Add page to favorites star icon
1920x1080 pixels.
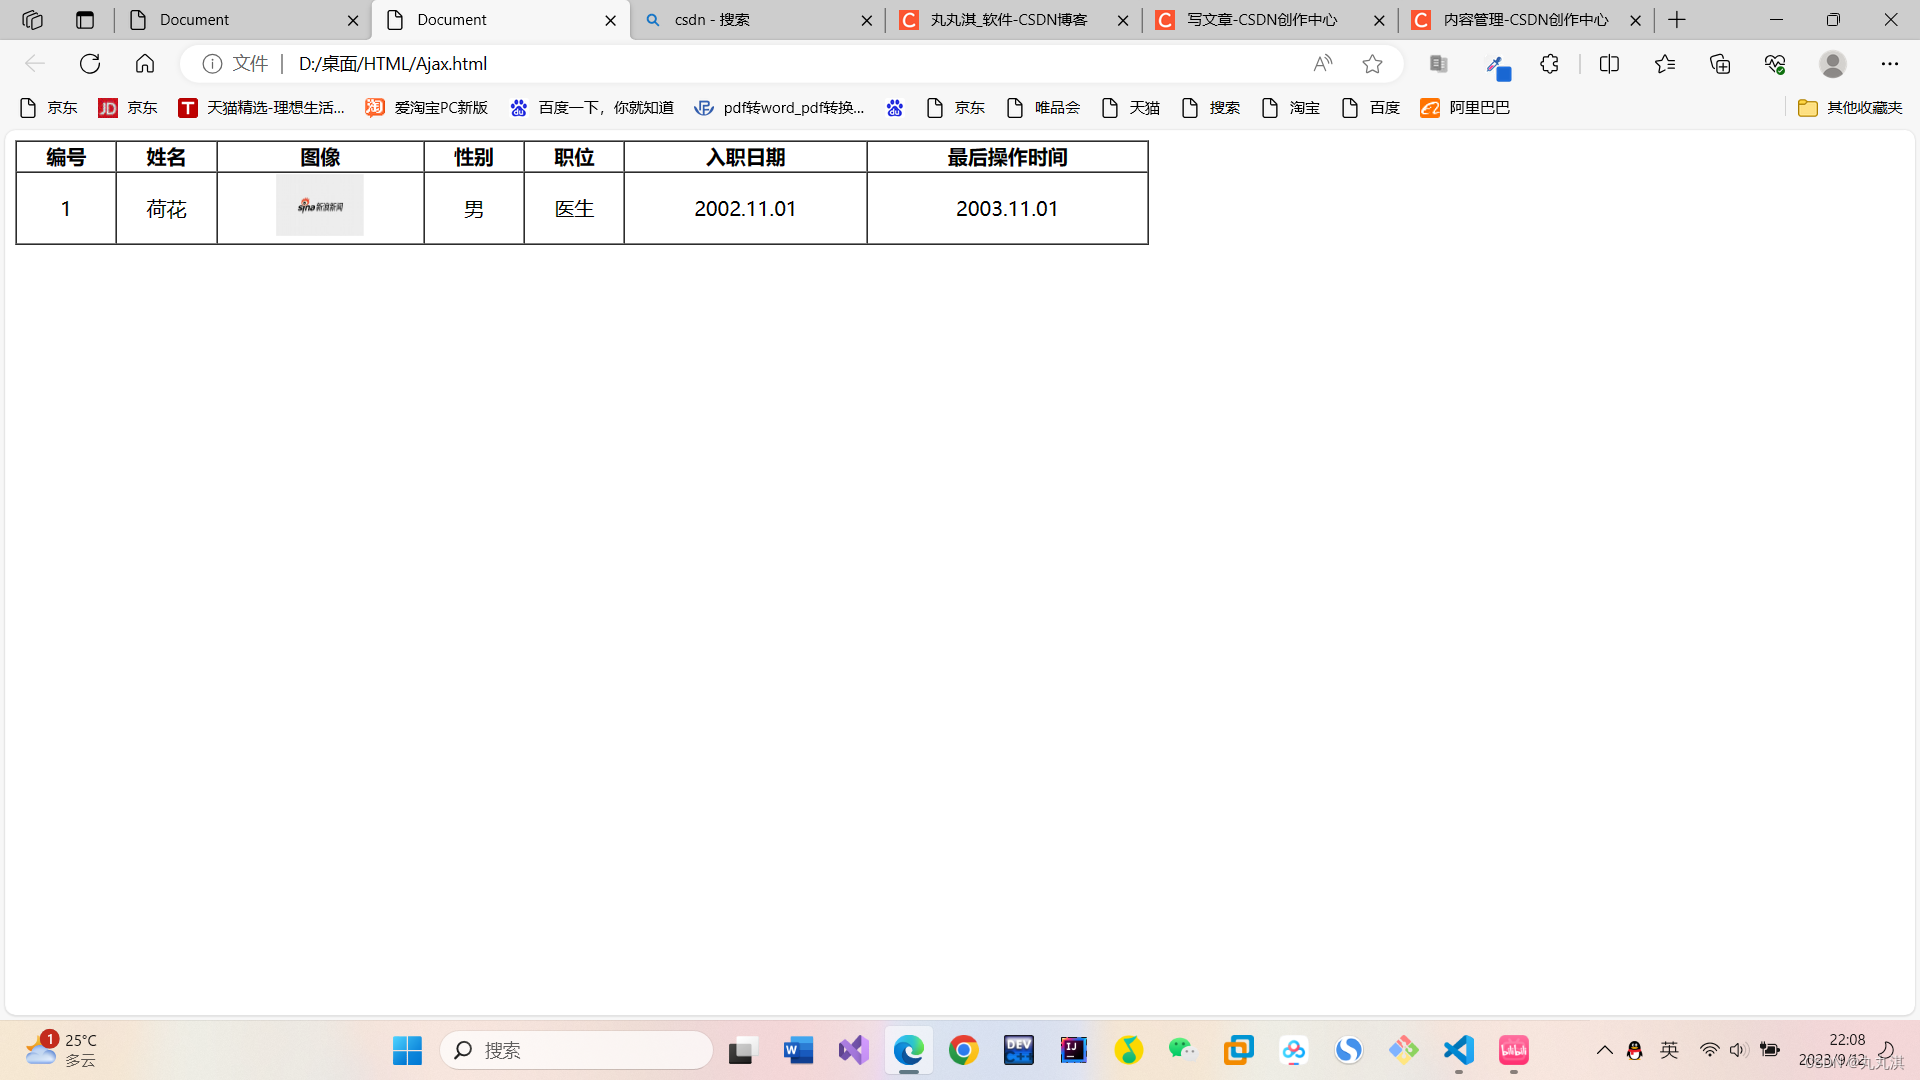1372,64
